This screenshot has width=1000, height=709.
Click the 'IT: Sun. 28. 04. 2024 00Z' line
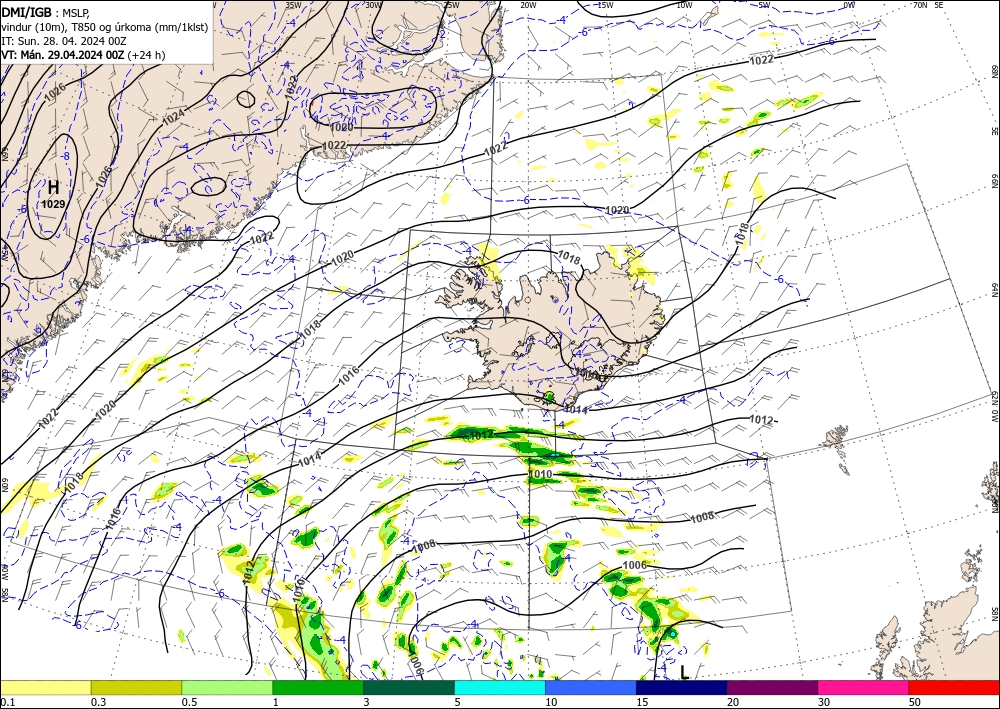[x=63, y=40]
